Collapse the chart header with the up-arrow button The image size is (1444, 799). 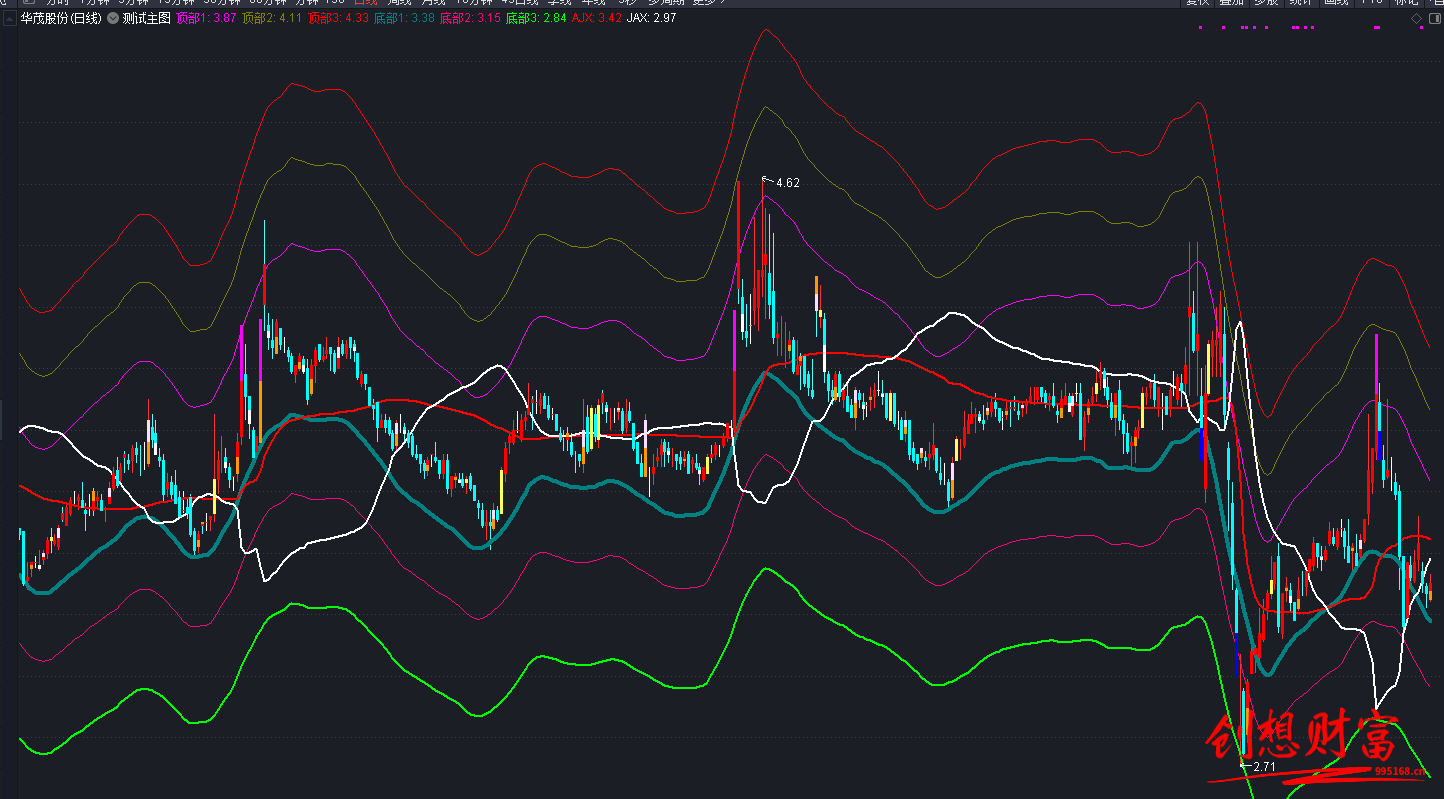point(8,18)
